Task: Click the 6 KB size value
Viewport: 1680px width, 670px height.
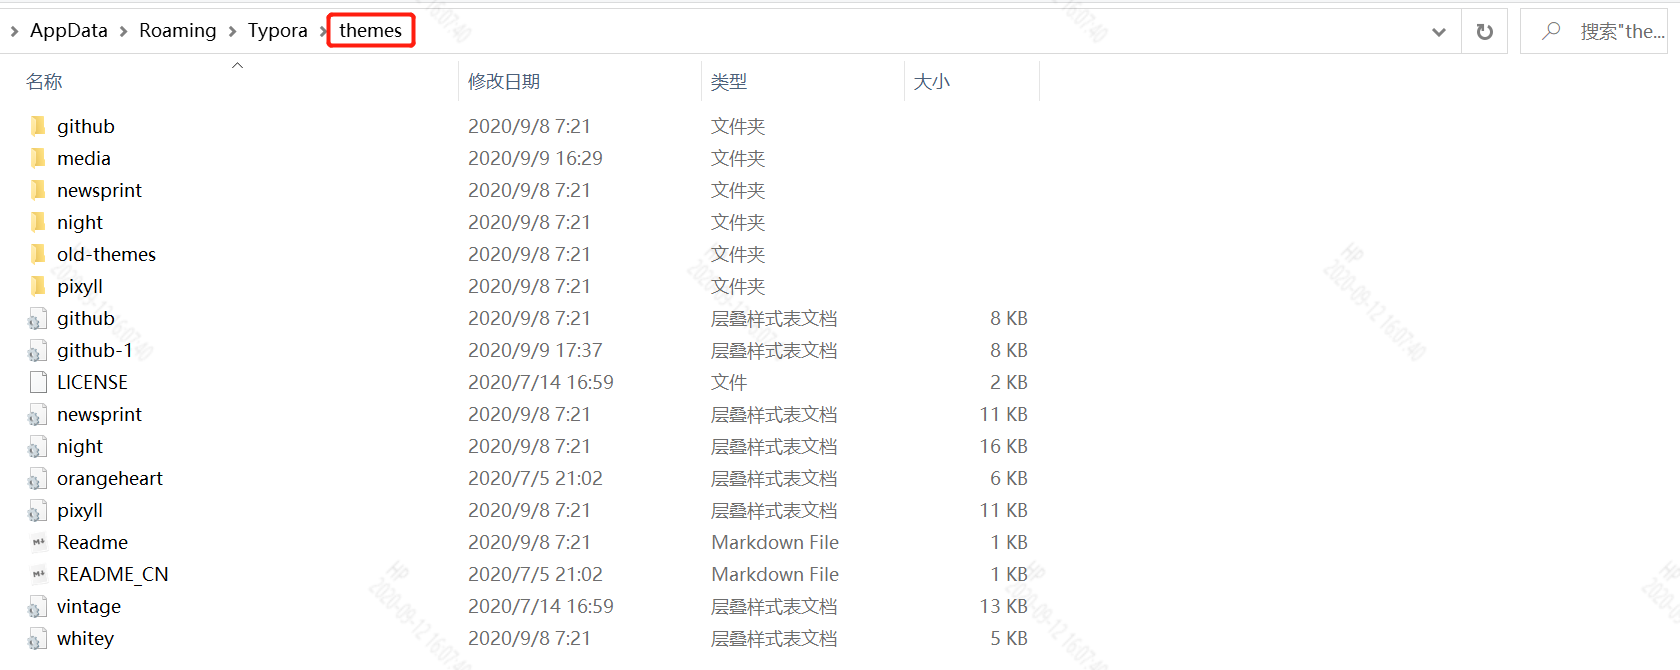Action: click(1009, 478)
